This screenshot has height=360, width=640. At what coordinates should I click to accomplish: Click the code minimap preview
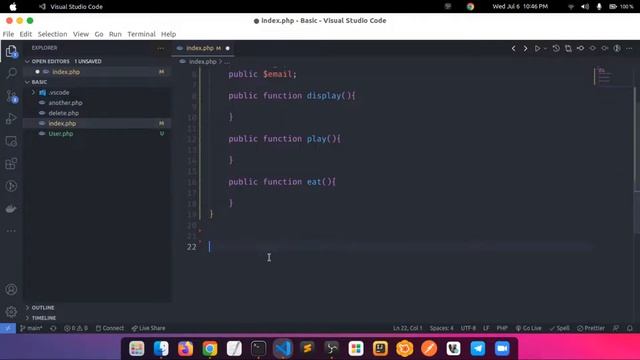click(x=604, y=76)
